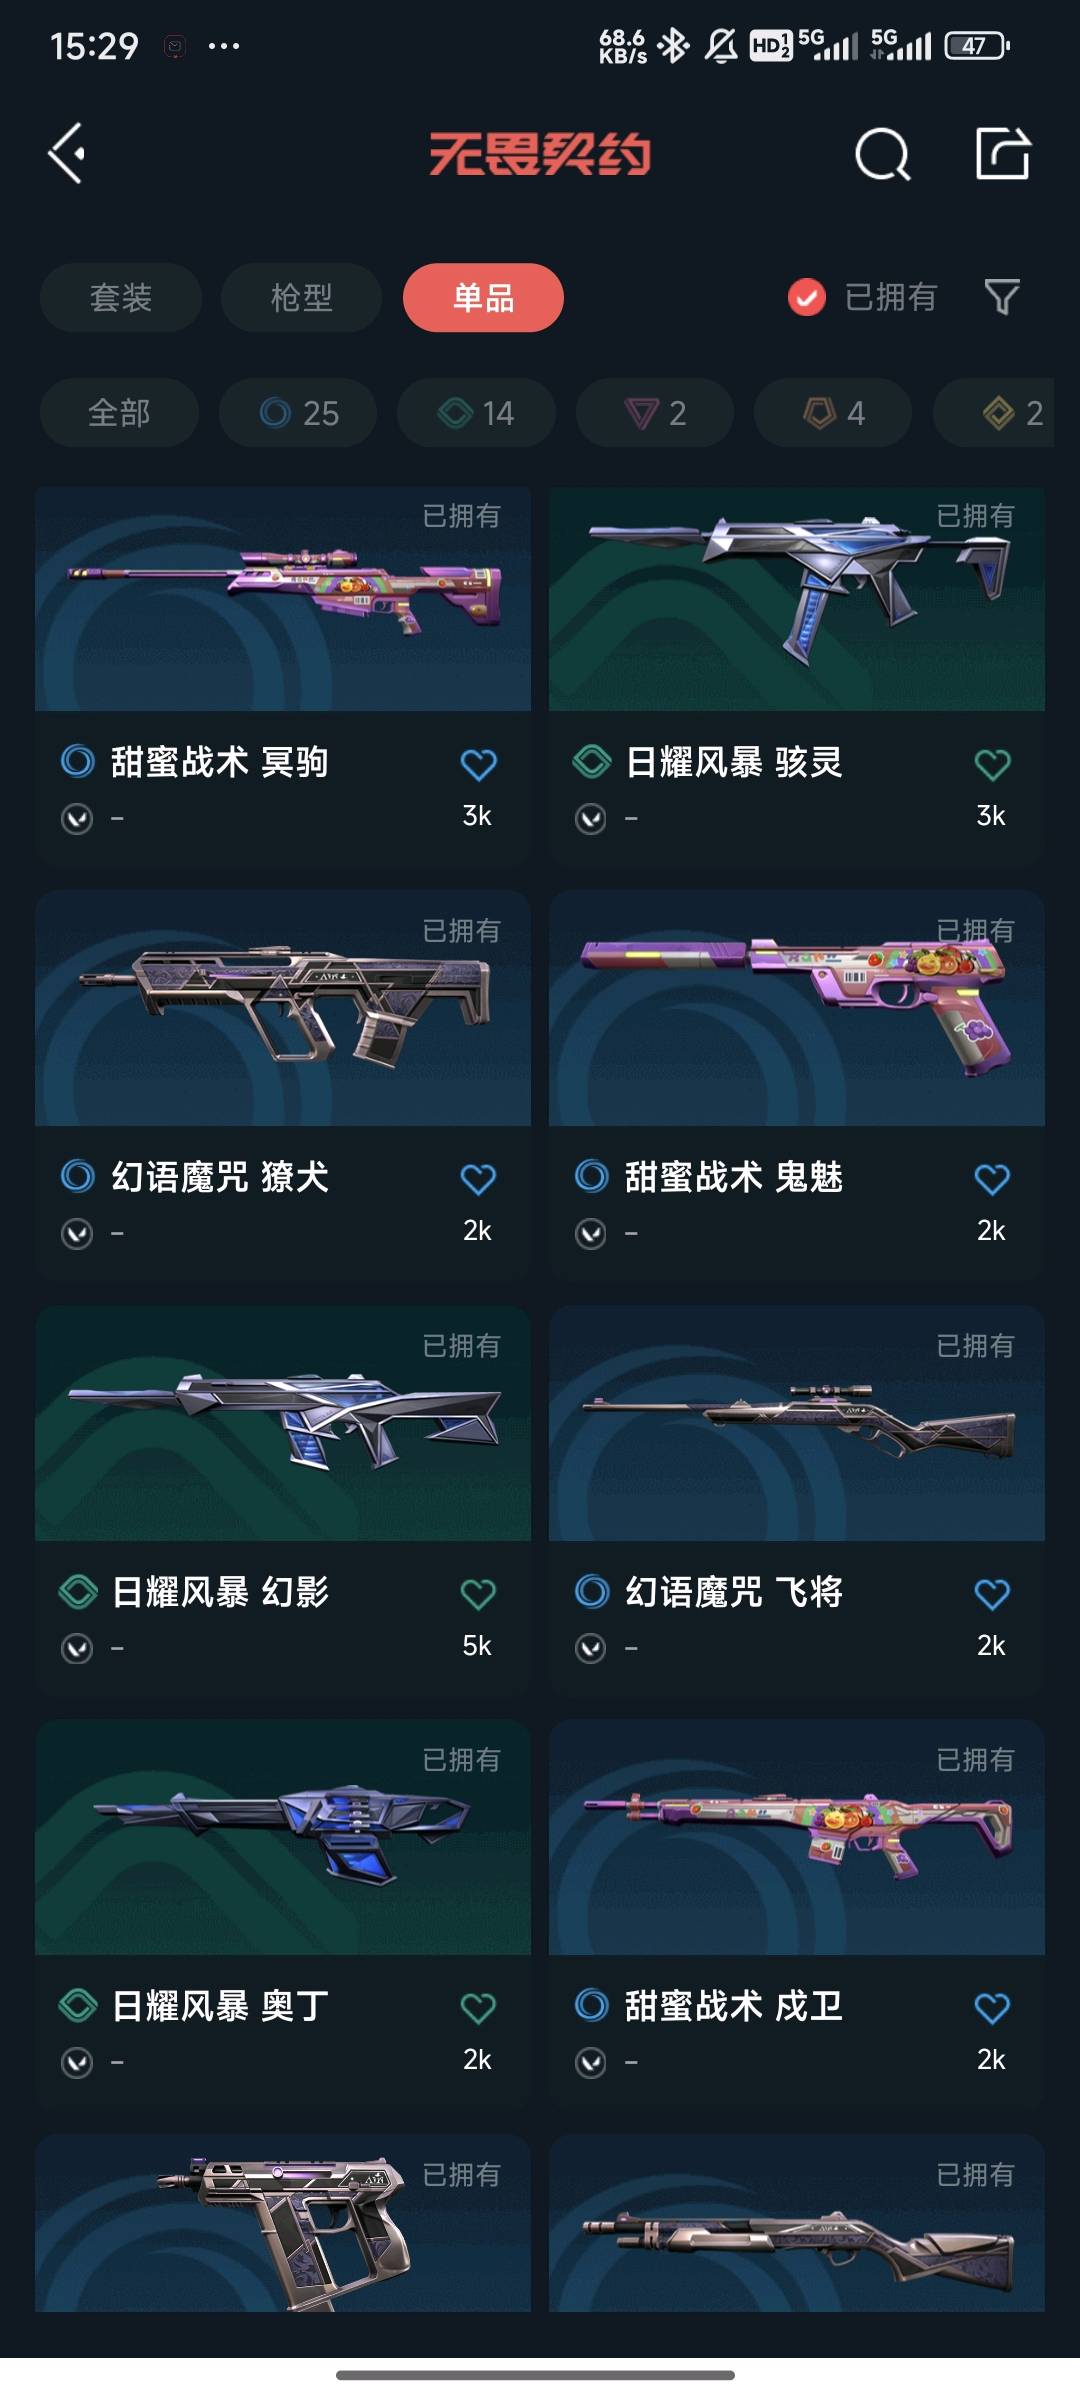This screenshot has width=1080, height=2400.
Task: Open 幻语魔咒 飞将 rifle thumbnail
Action: click(797, 1423)
